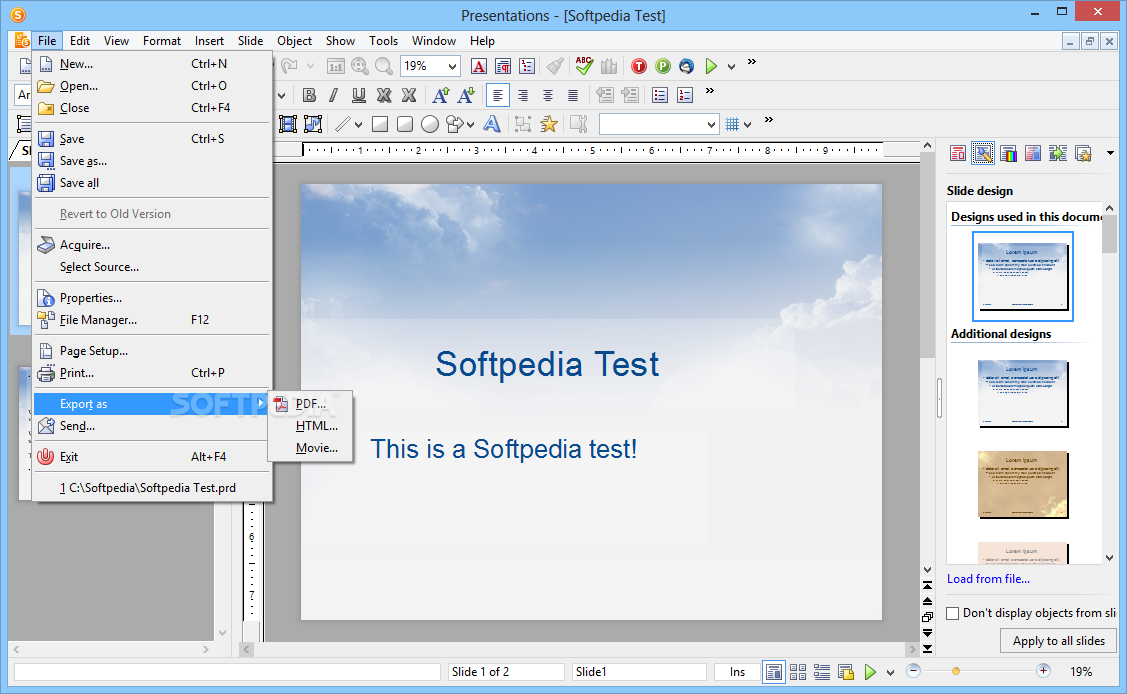Choose Export as PDF

[310, 404]
